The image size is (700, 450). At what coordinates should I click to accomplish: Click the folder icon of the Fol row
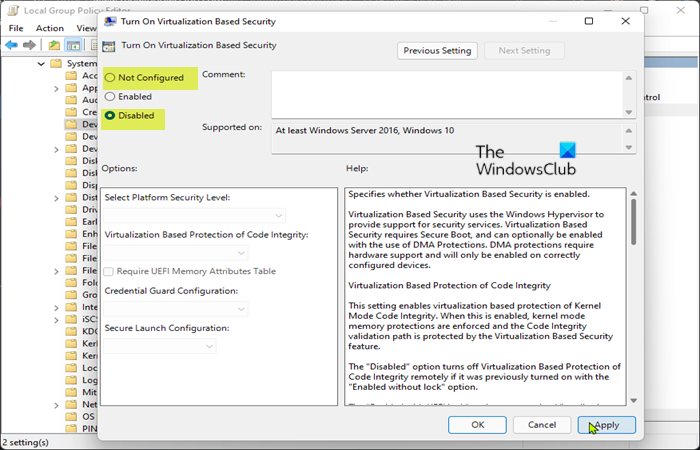[71, 283]
